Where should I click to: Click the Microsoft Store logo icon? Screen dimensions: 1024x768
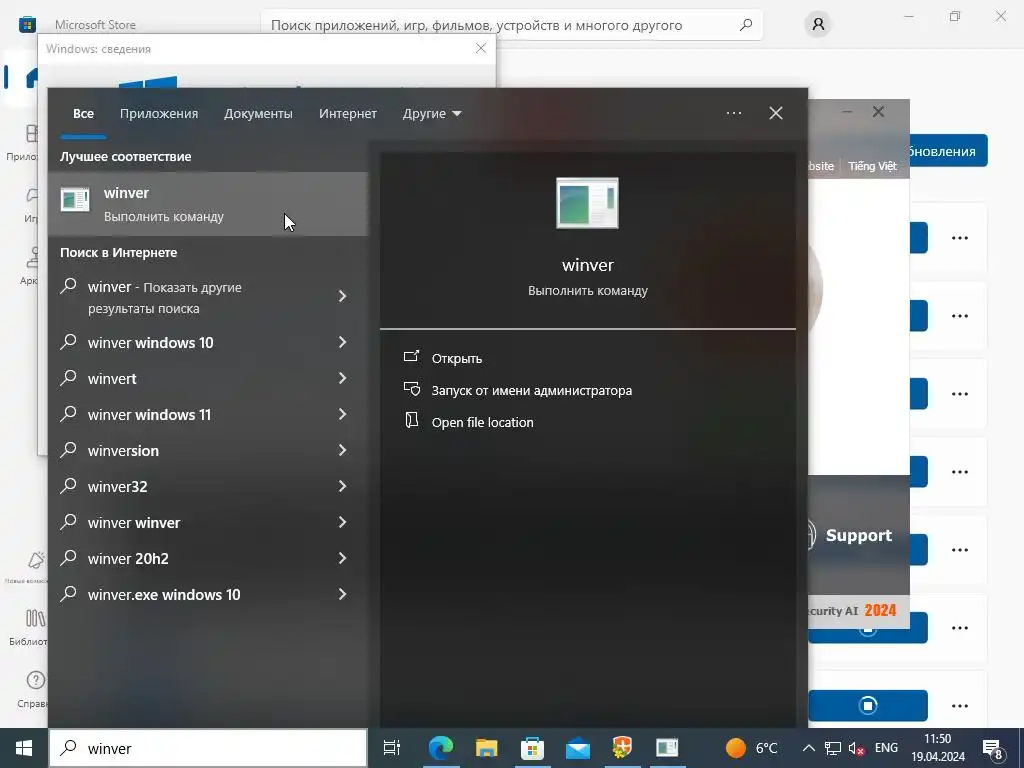click(27, 25)
